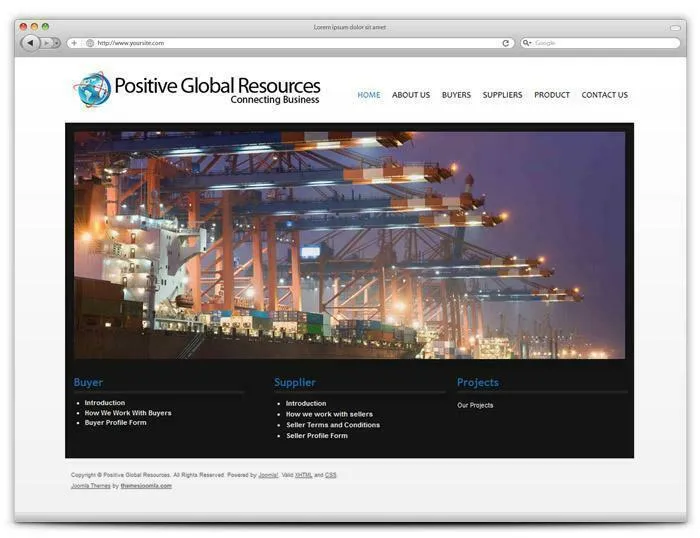Click the red close window button

point(23,27)
